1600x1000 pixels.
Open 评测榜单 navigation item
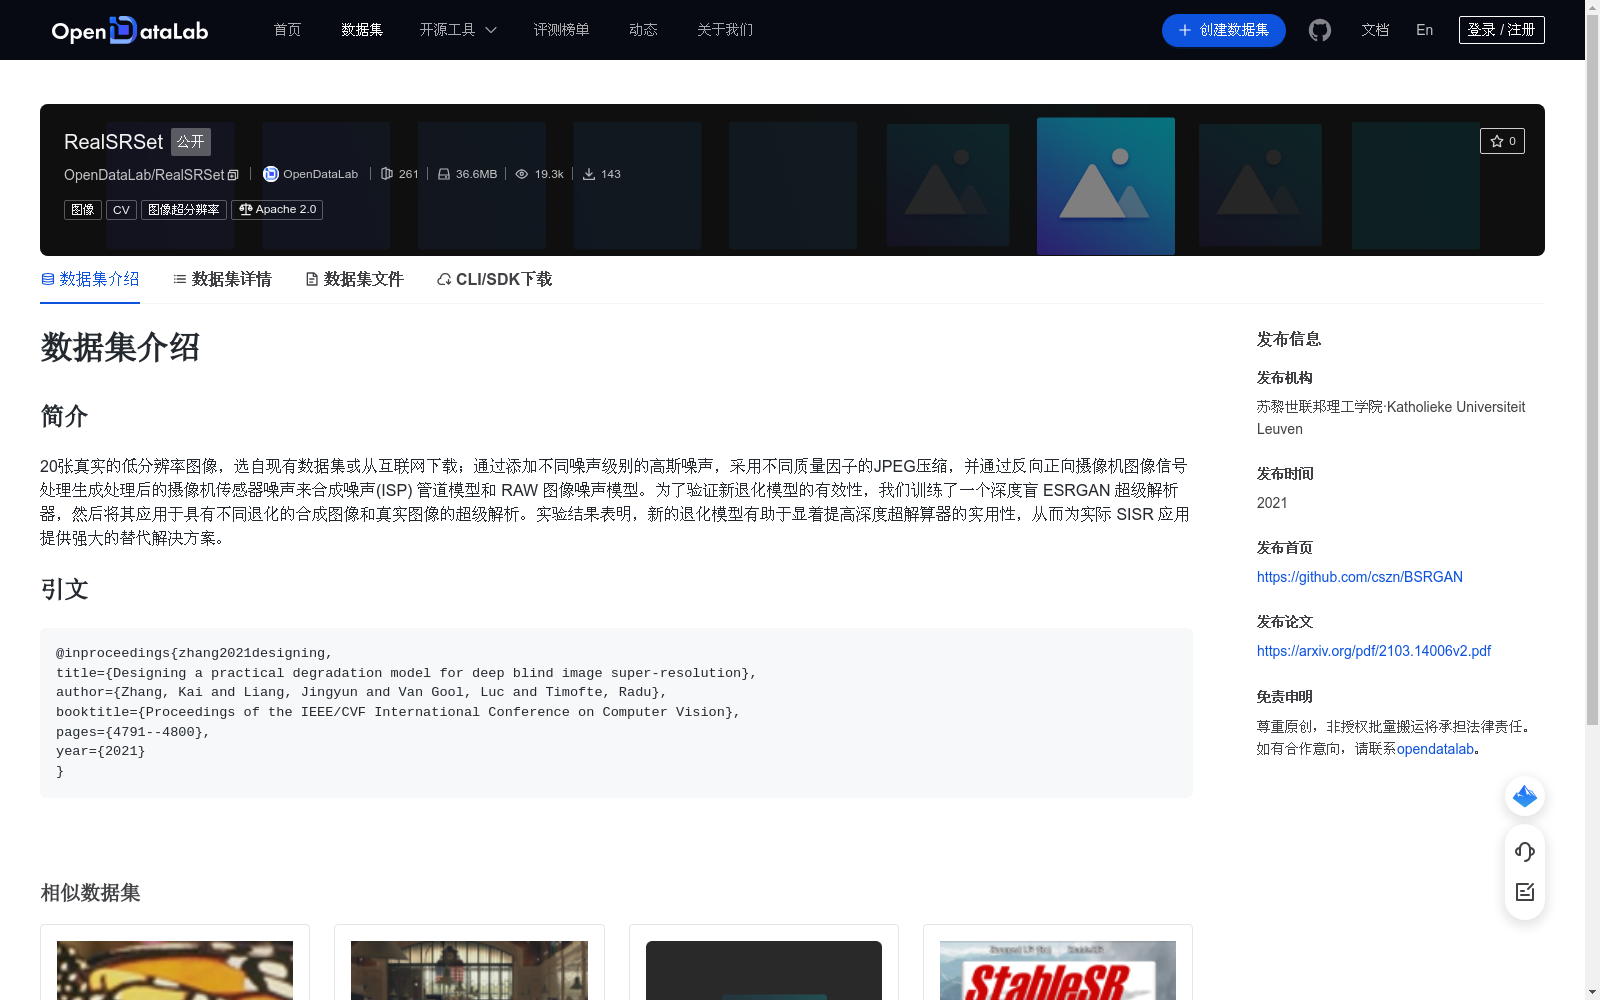561,30
